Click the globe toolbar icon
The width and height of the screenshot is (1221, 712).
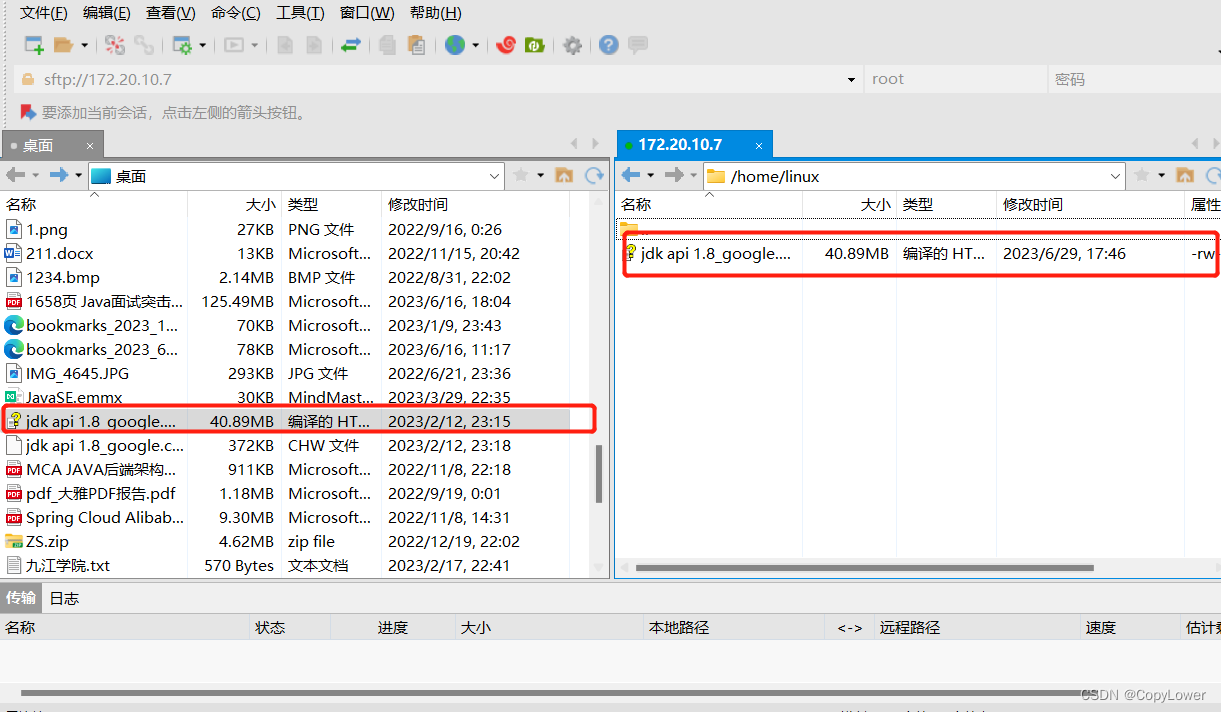[455, 45]
